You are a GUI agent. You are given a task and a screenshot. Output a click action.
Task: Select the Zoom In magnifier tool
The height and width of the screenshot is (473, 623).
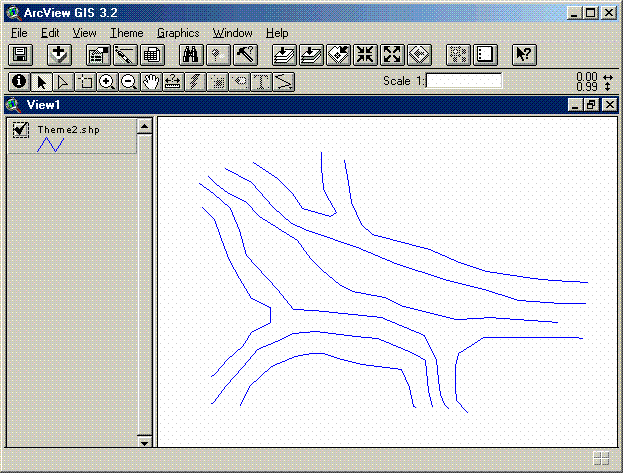click(x=107, y=82)
